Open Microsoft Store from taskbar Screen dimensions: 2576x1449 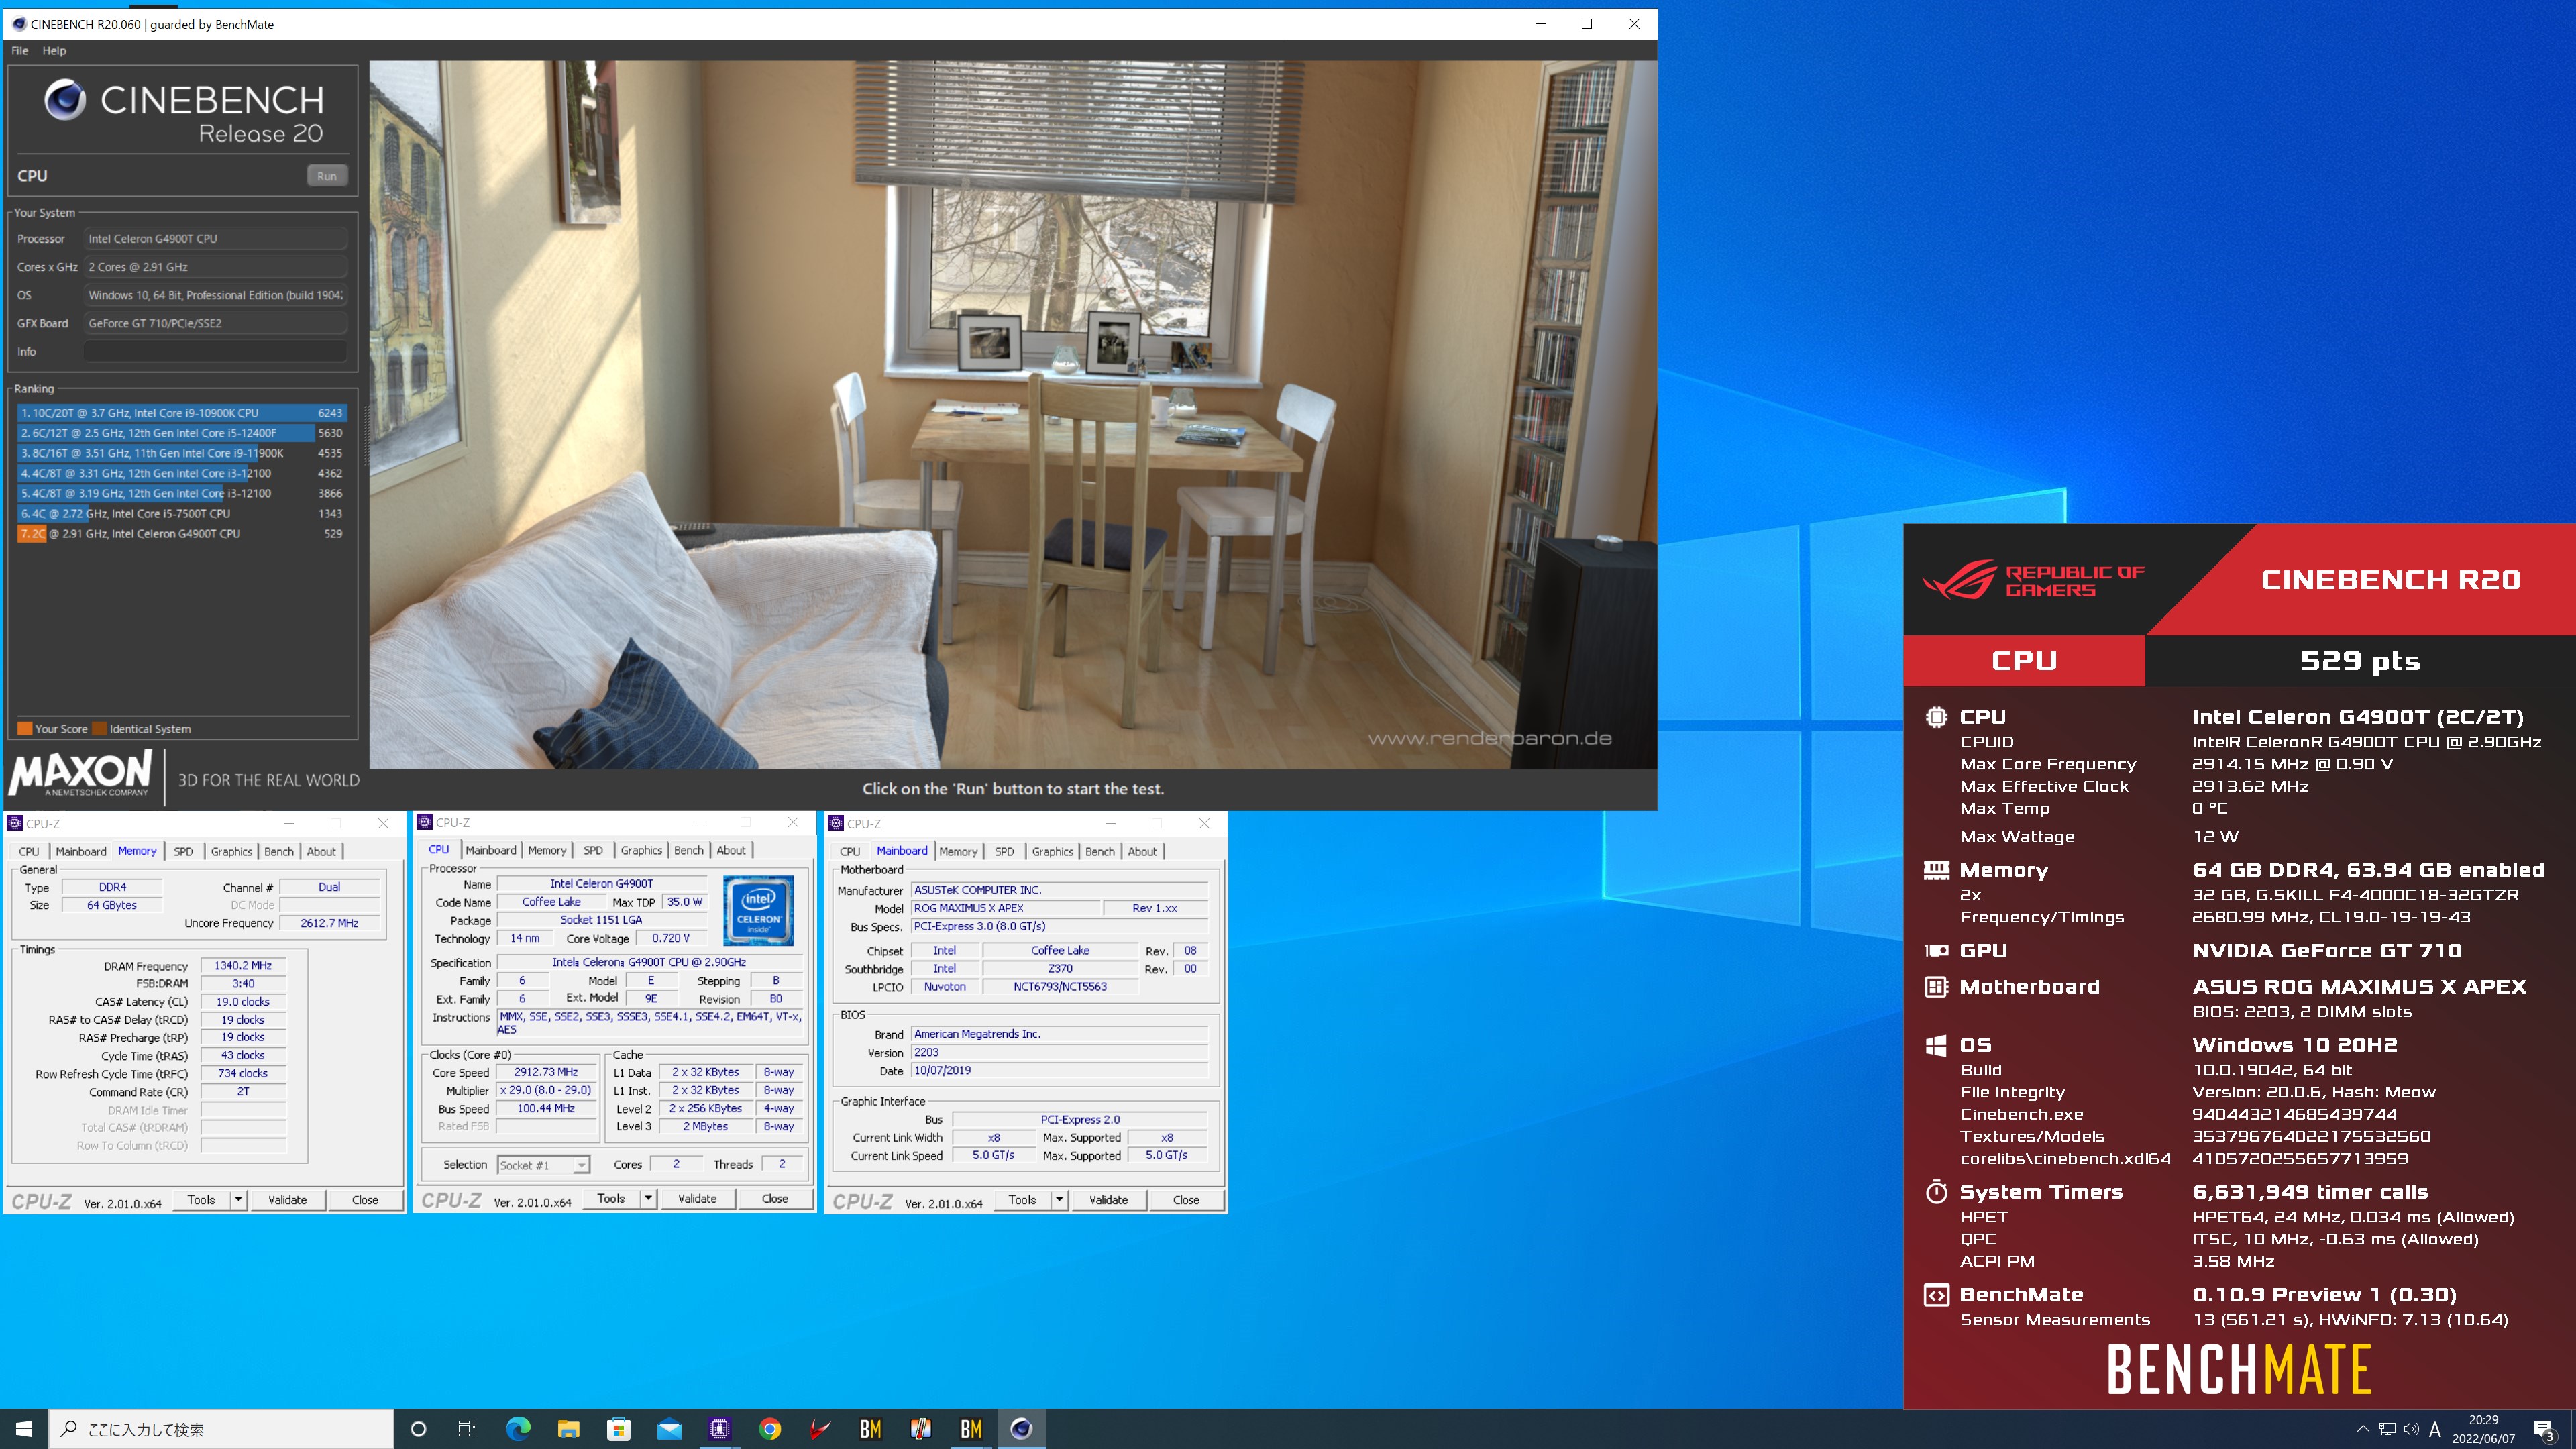(x=619, y=1429)
